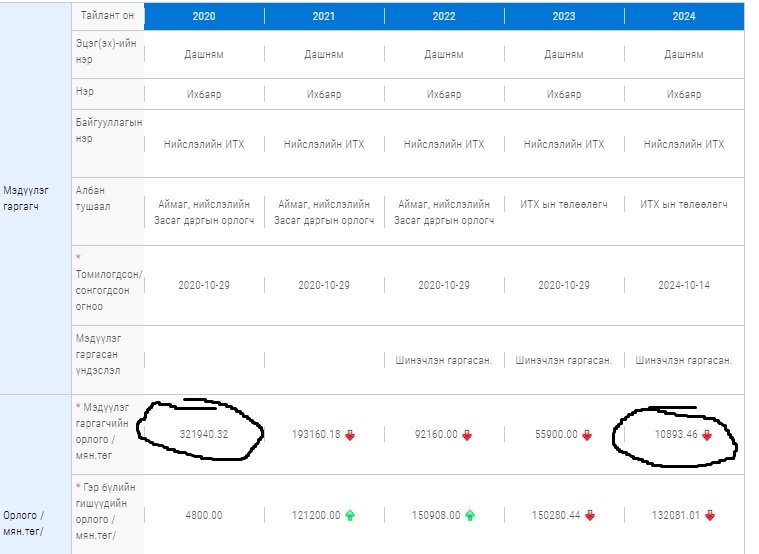Screen dimensions: 759x554
Task: Click red down arrow beside 92160.00
Action: click(467, 435)
